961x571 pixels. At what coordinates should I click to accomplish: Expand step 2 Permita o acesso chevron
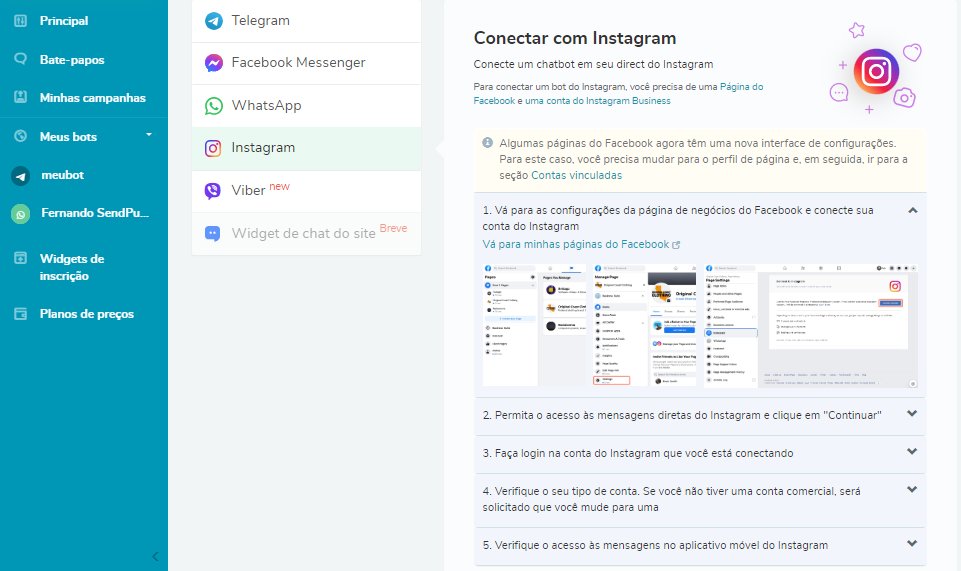[x=912, y=414]
